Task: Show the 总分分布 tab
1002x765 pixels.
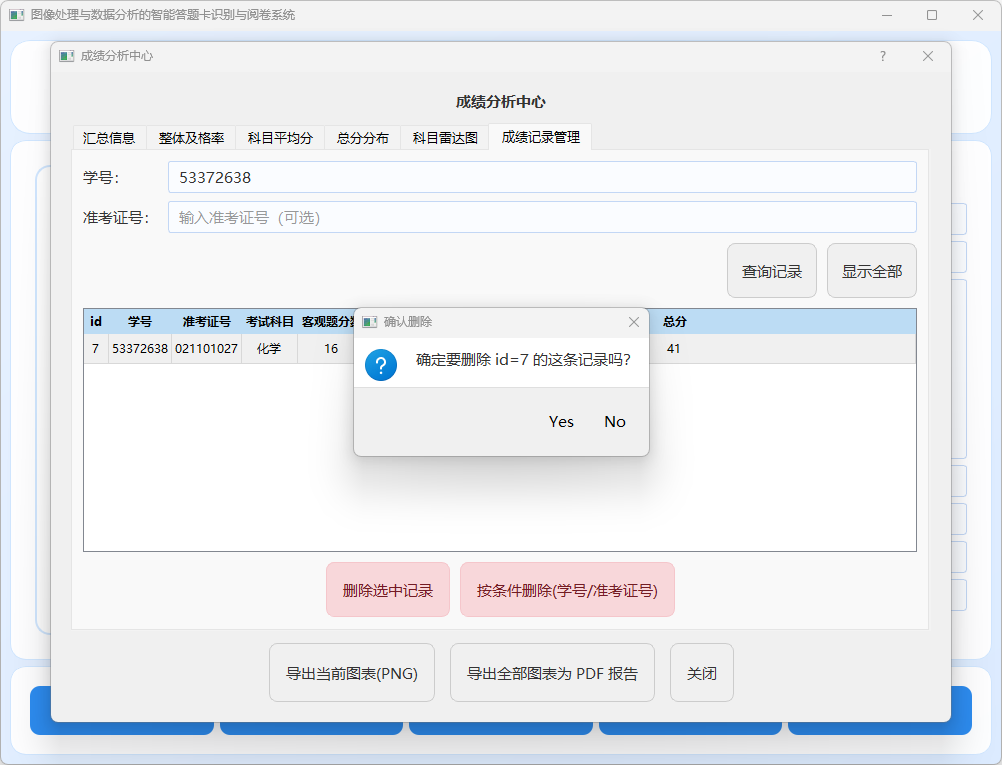Action: pyautogui.click(x=362, y=138)
